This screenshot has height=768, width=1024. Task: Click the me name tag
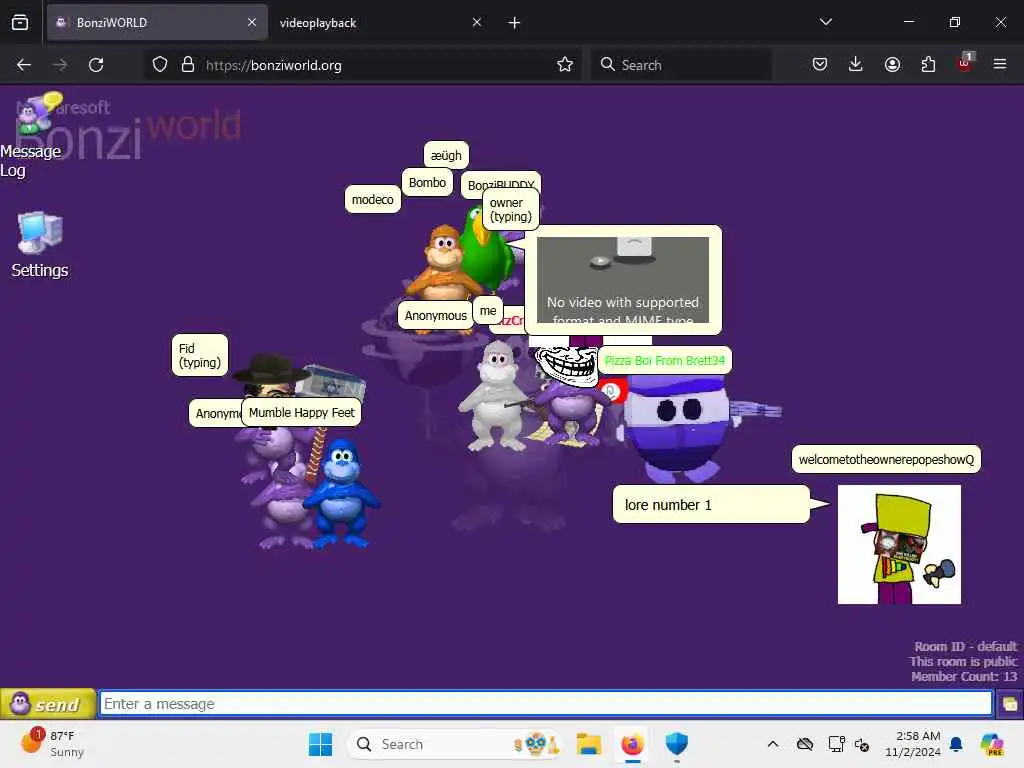(x=488, y=311)
